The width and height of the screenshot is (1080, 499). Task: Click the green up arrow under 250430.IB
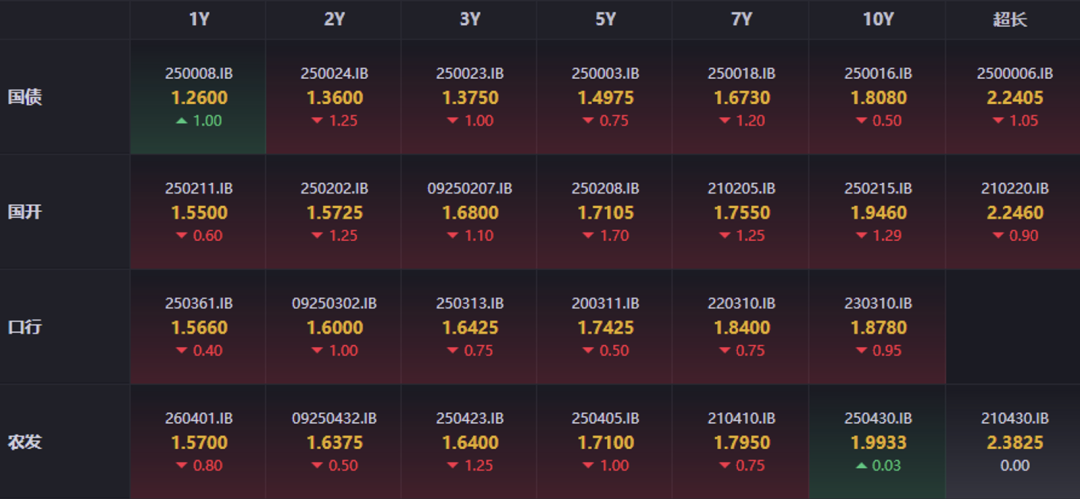click(859, 466)
